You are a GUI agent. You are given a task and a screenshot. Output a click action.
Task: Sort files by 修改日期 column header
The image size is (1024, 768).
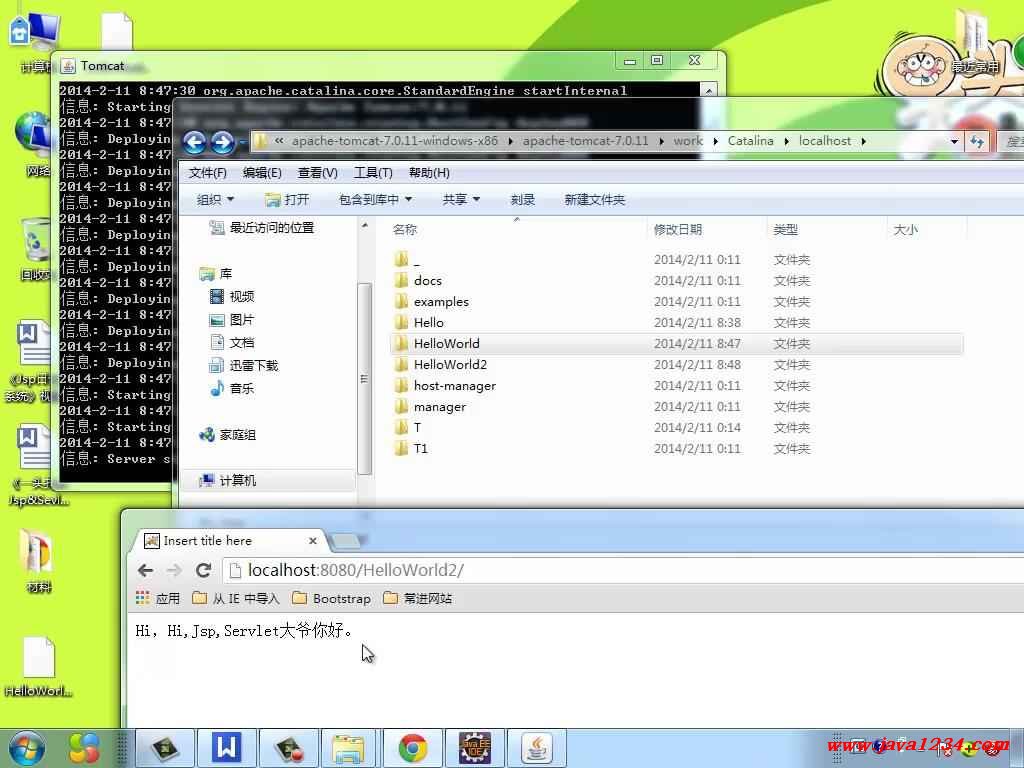coord(678,230)
